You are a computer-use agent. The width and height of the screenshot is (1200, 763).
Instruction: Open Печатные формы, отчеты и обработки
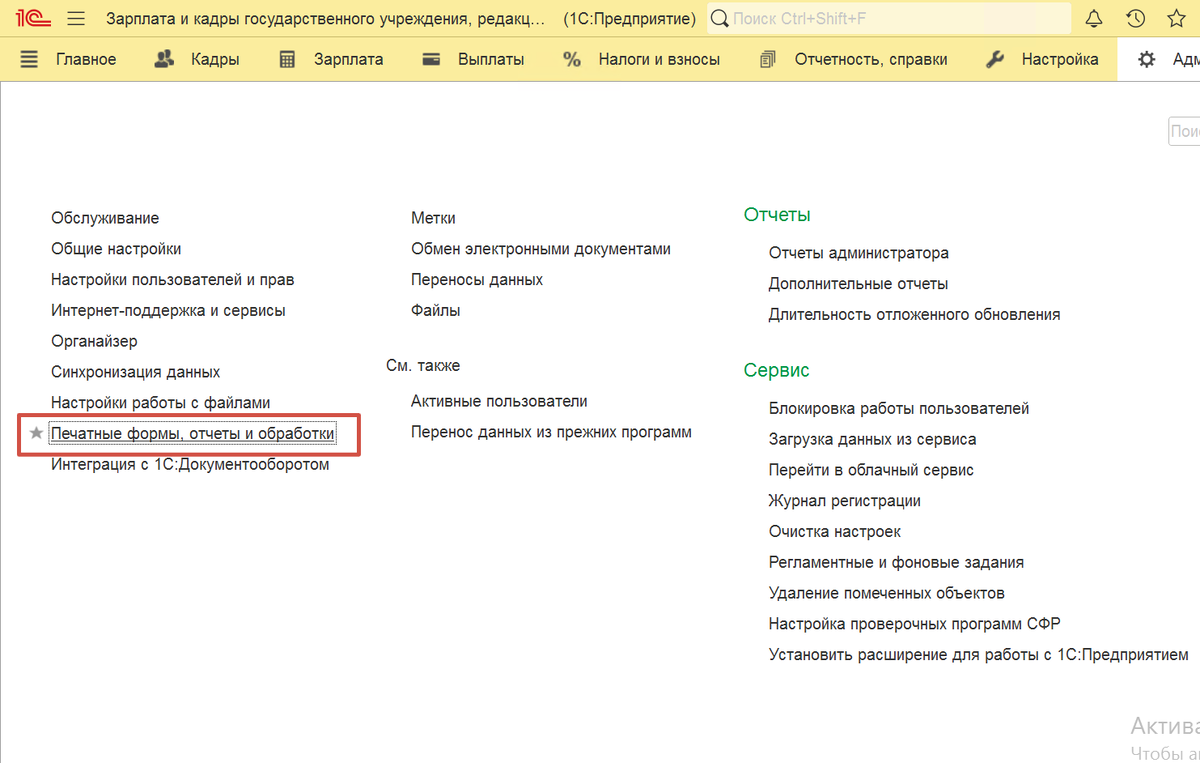pyautogui.click(x=193, y=434)
